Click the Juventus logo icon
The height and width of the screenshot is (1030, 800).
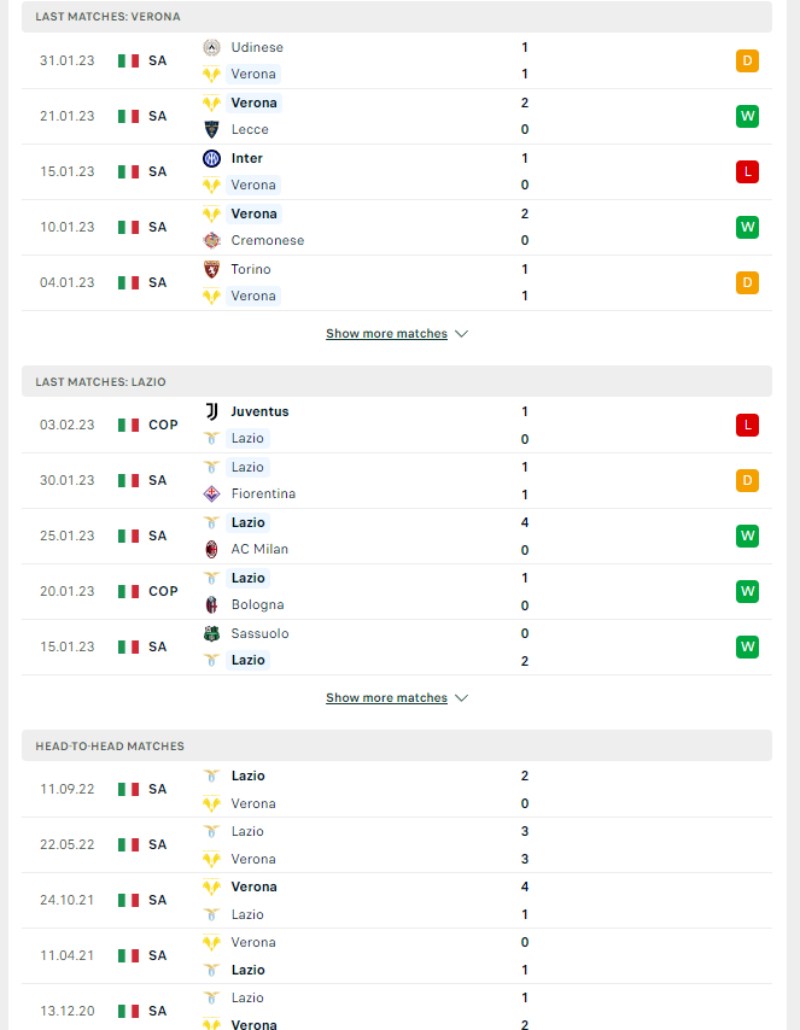pyautogui.click(x=211, y=411)
